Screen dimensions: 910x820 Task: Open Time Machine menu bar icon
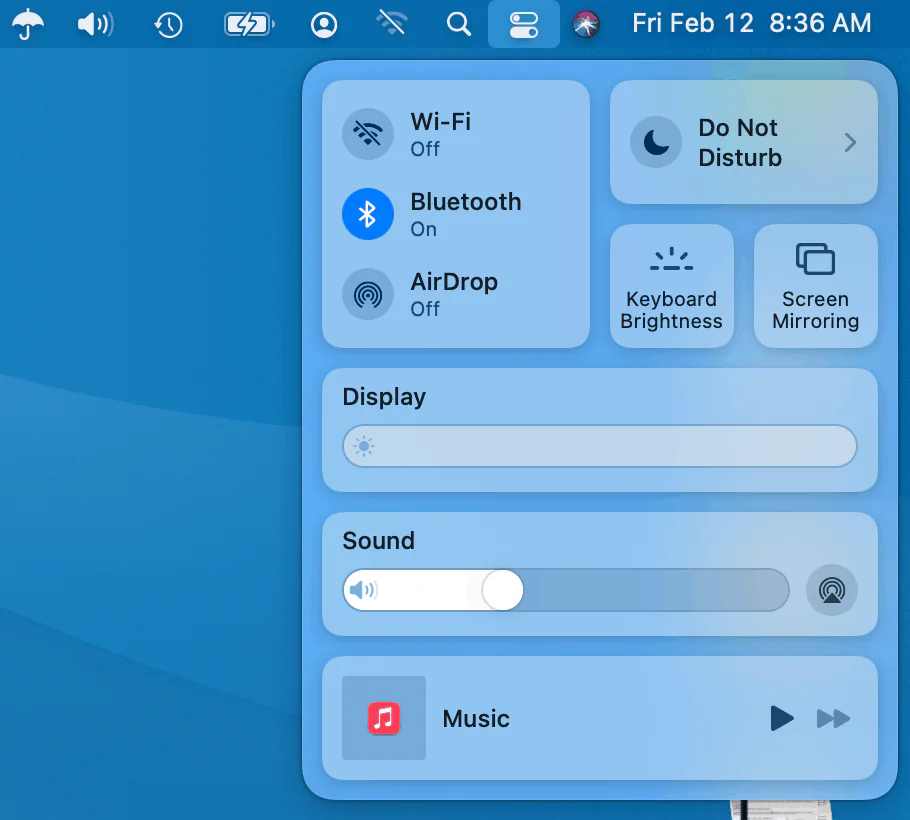coord(168,25)
